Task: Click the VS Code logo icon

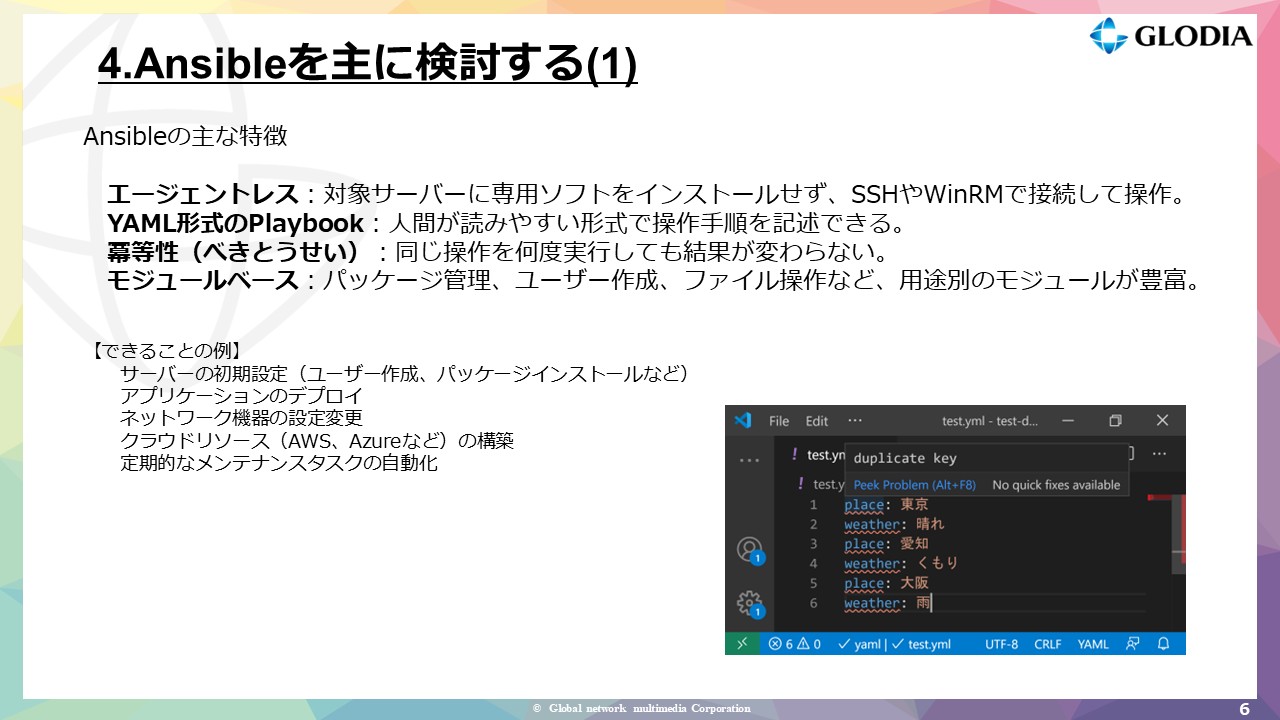Action: [742, 421]
